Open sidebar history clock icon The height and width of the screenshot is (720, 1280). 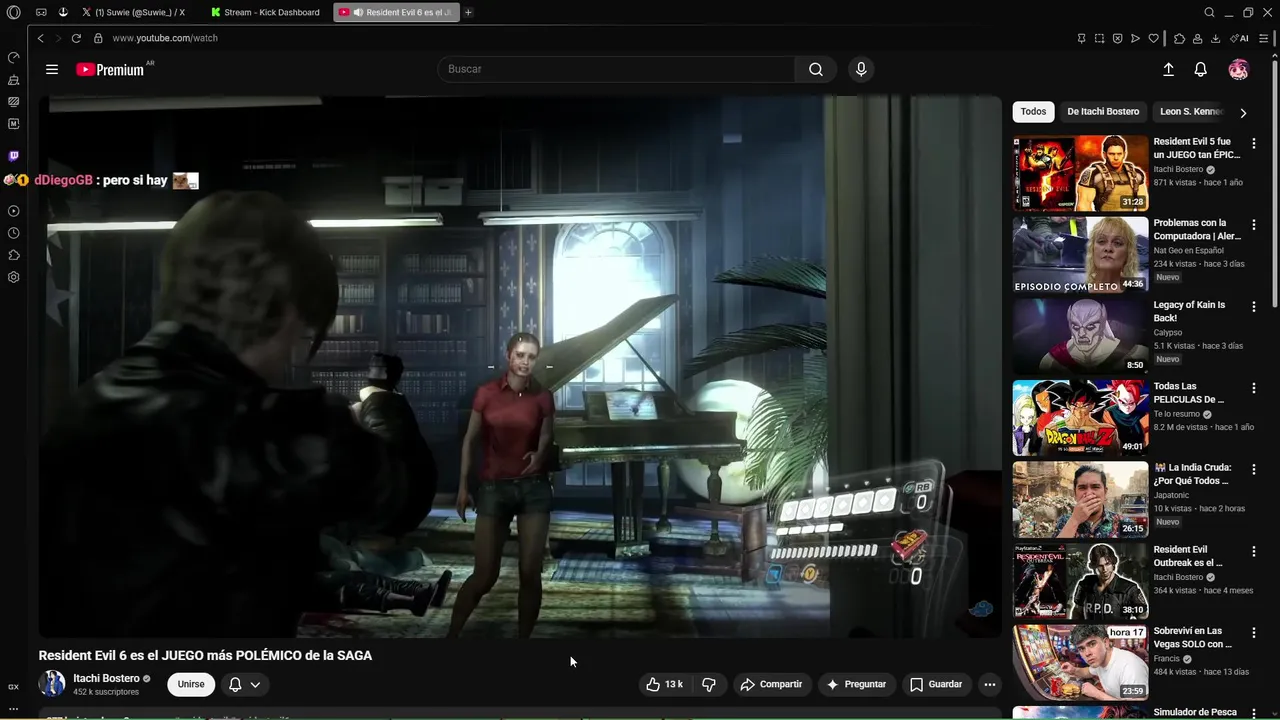tap(13, 233)
